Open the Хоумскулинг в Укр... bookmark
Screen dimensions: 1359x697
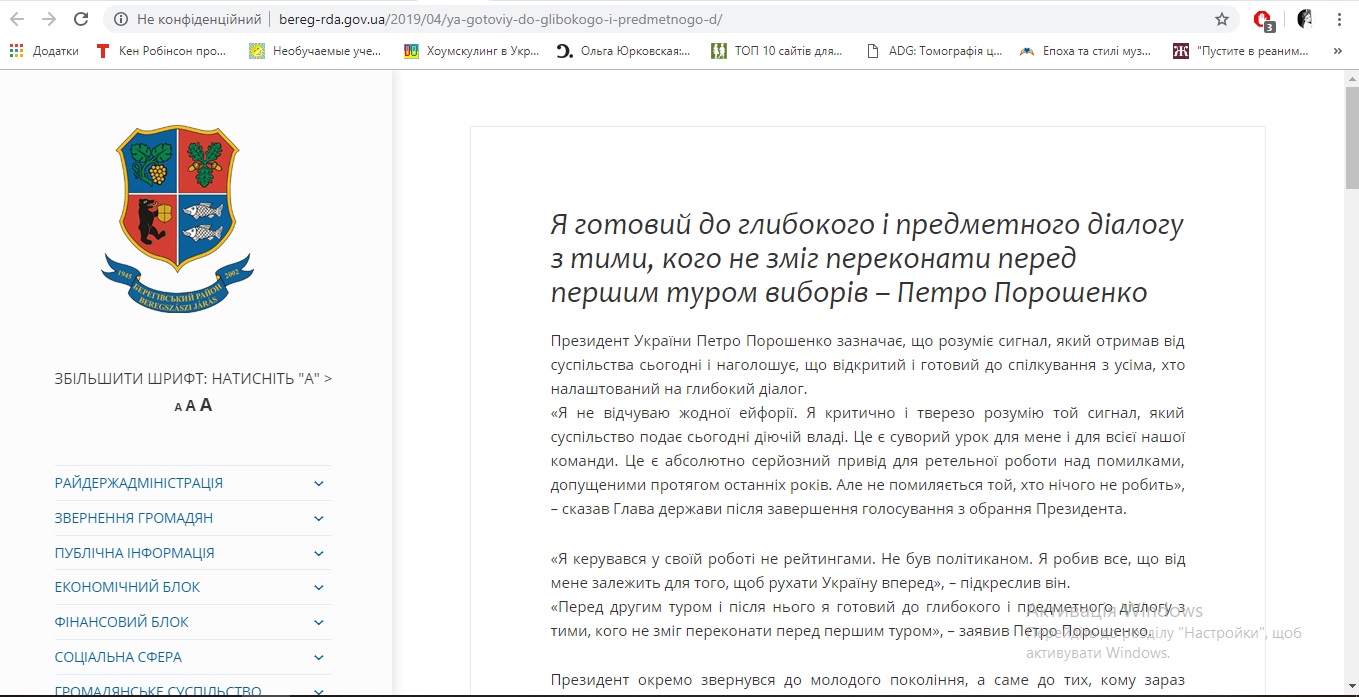[x=472, y=50]
